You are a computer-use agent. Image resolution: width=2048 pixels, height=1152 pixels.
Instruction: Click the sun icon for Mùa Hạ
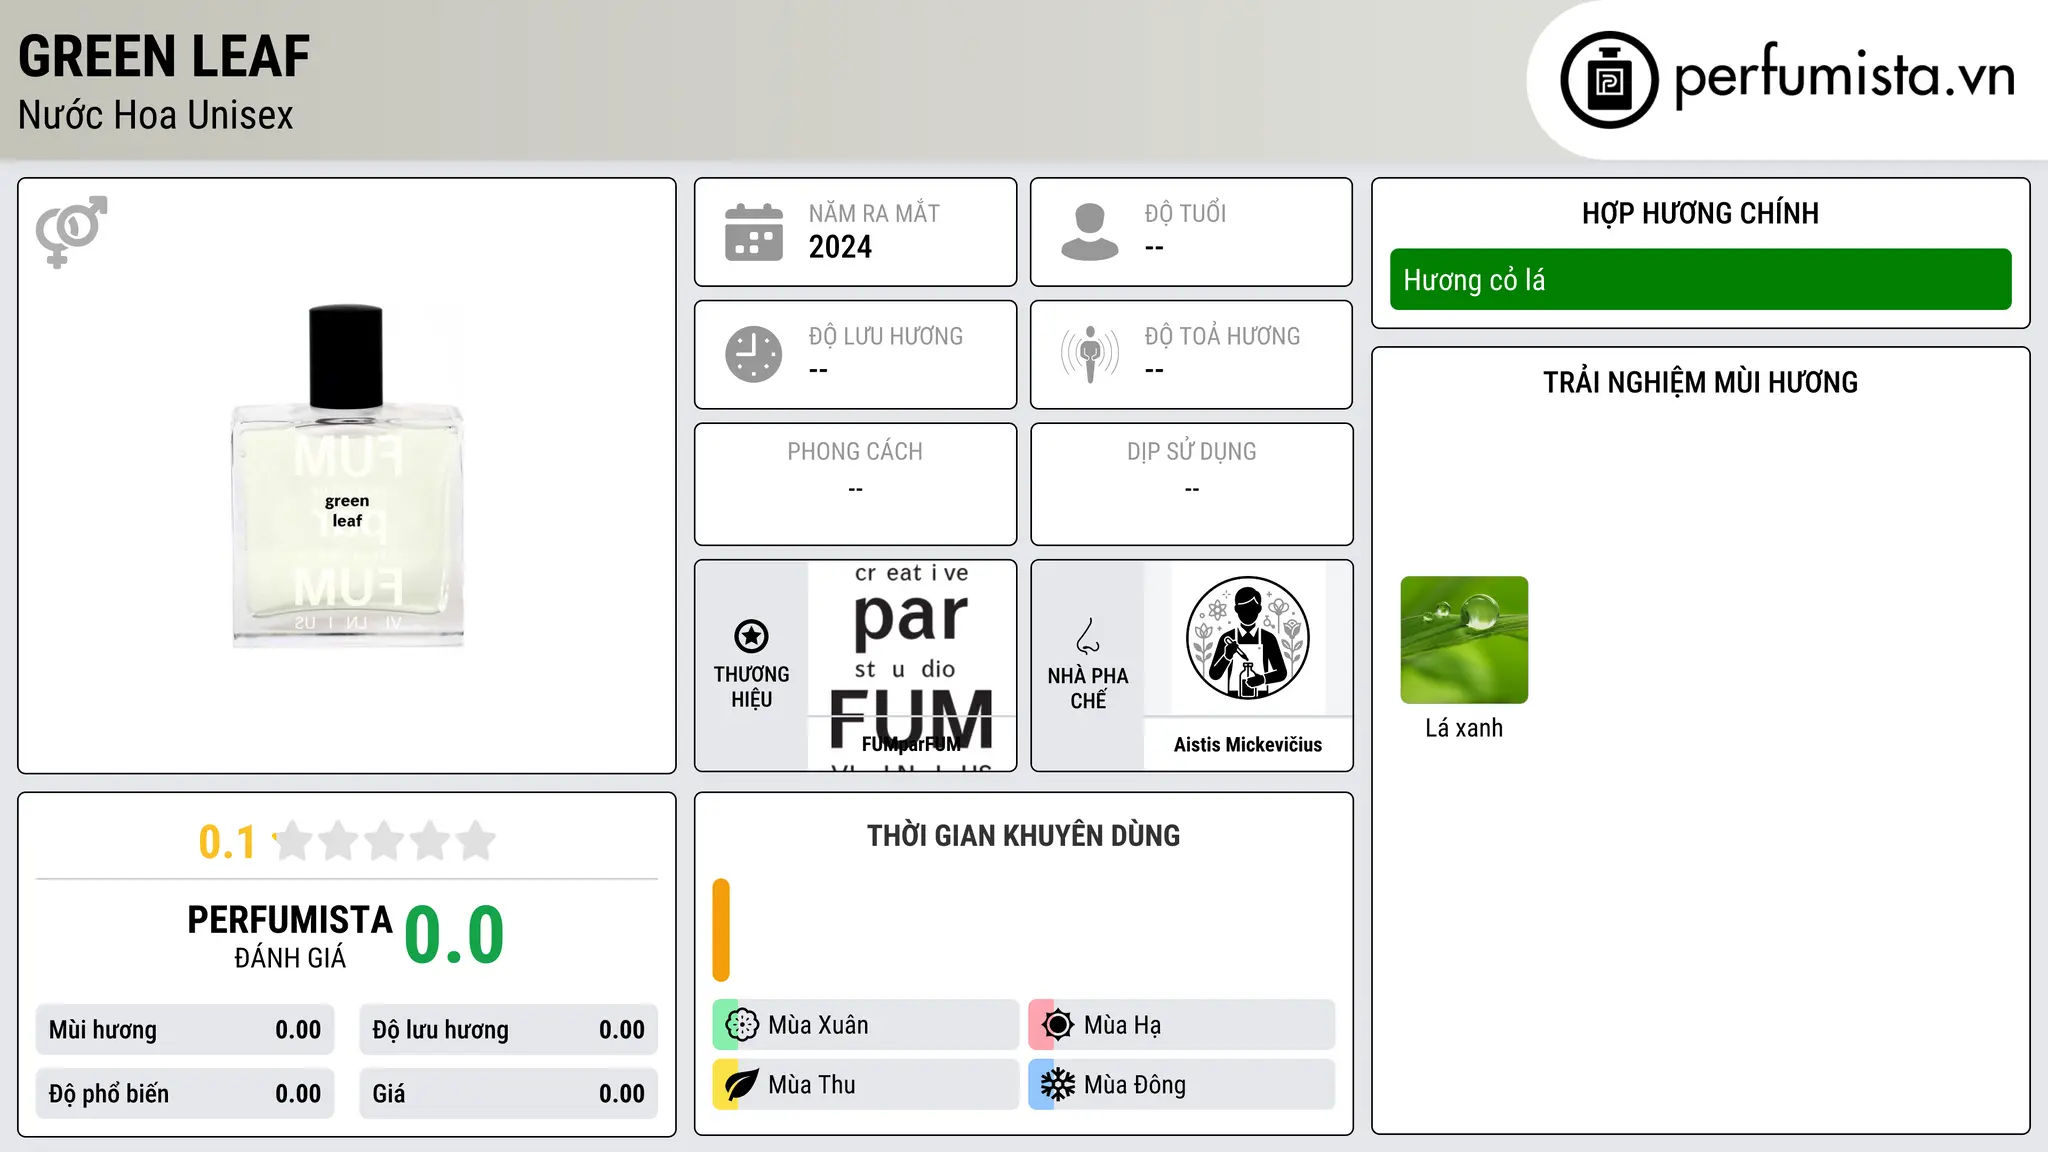pos(1058,1025)
